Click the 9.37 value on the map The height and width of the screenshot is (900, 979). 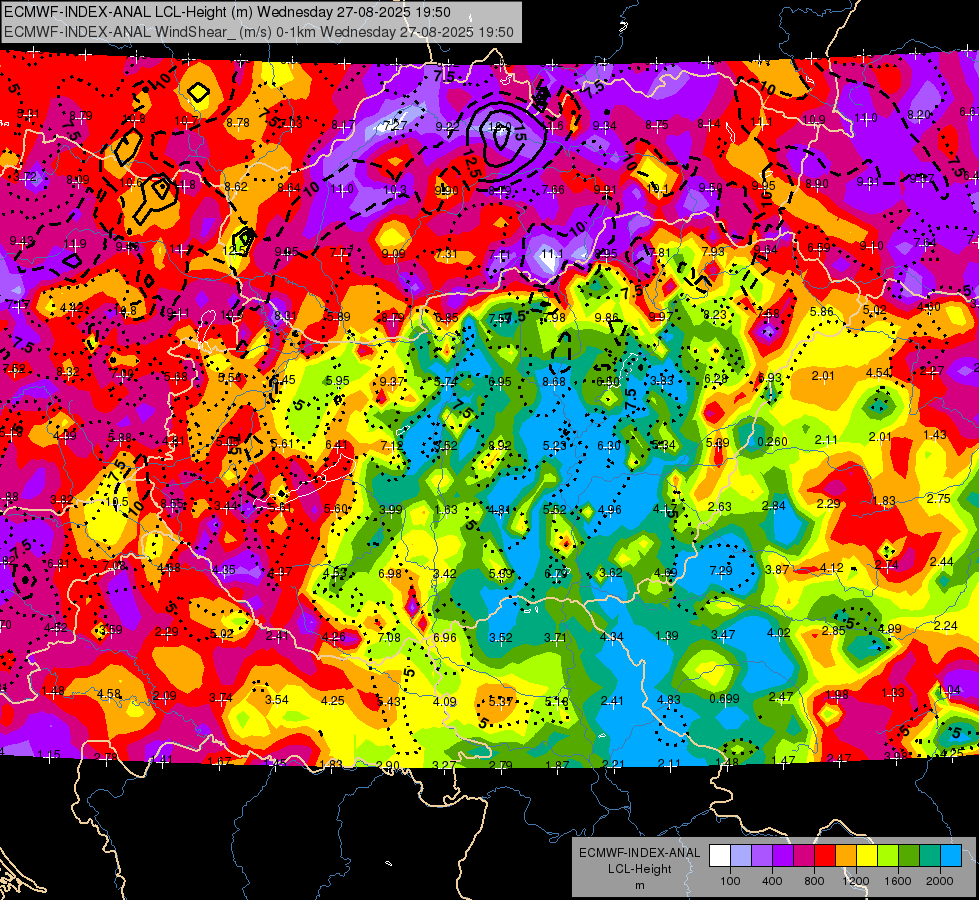[391, 382]
